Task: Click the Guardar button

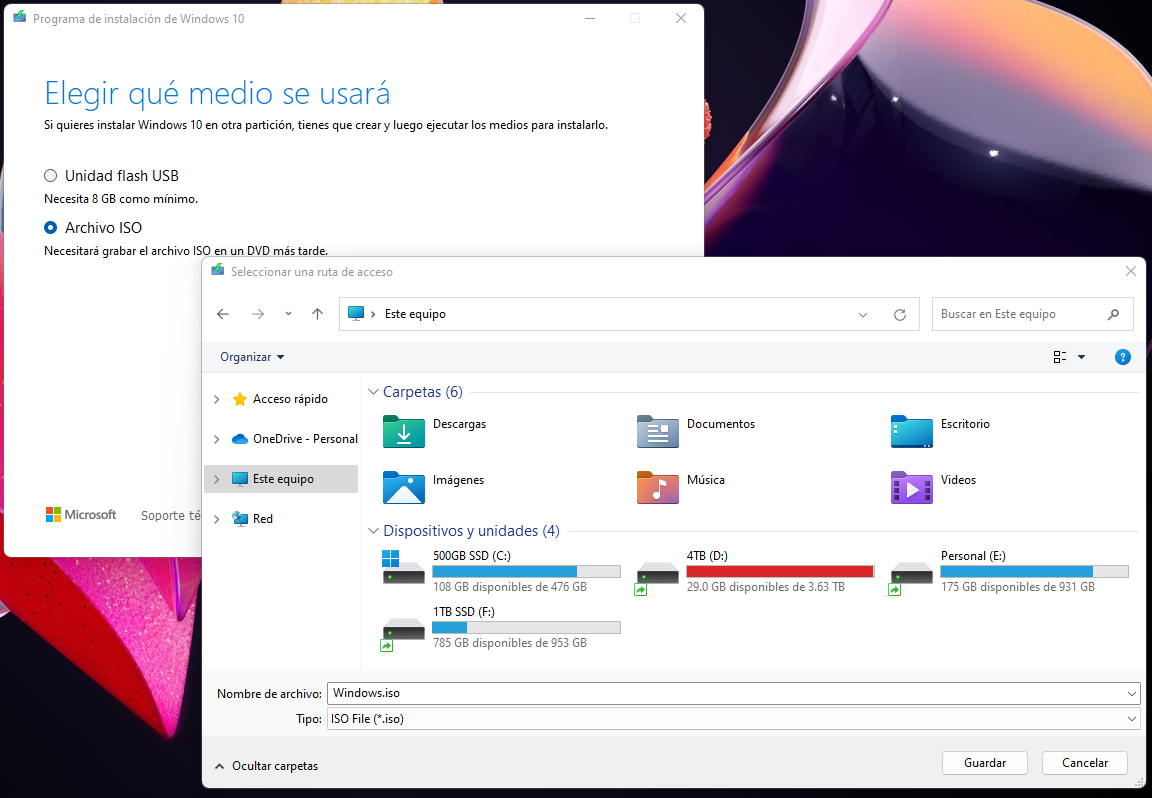Action: [x=984, y=763]
